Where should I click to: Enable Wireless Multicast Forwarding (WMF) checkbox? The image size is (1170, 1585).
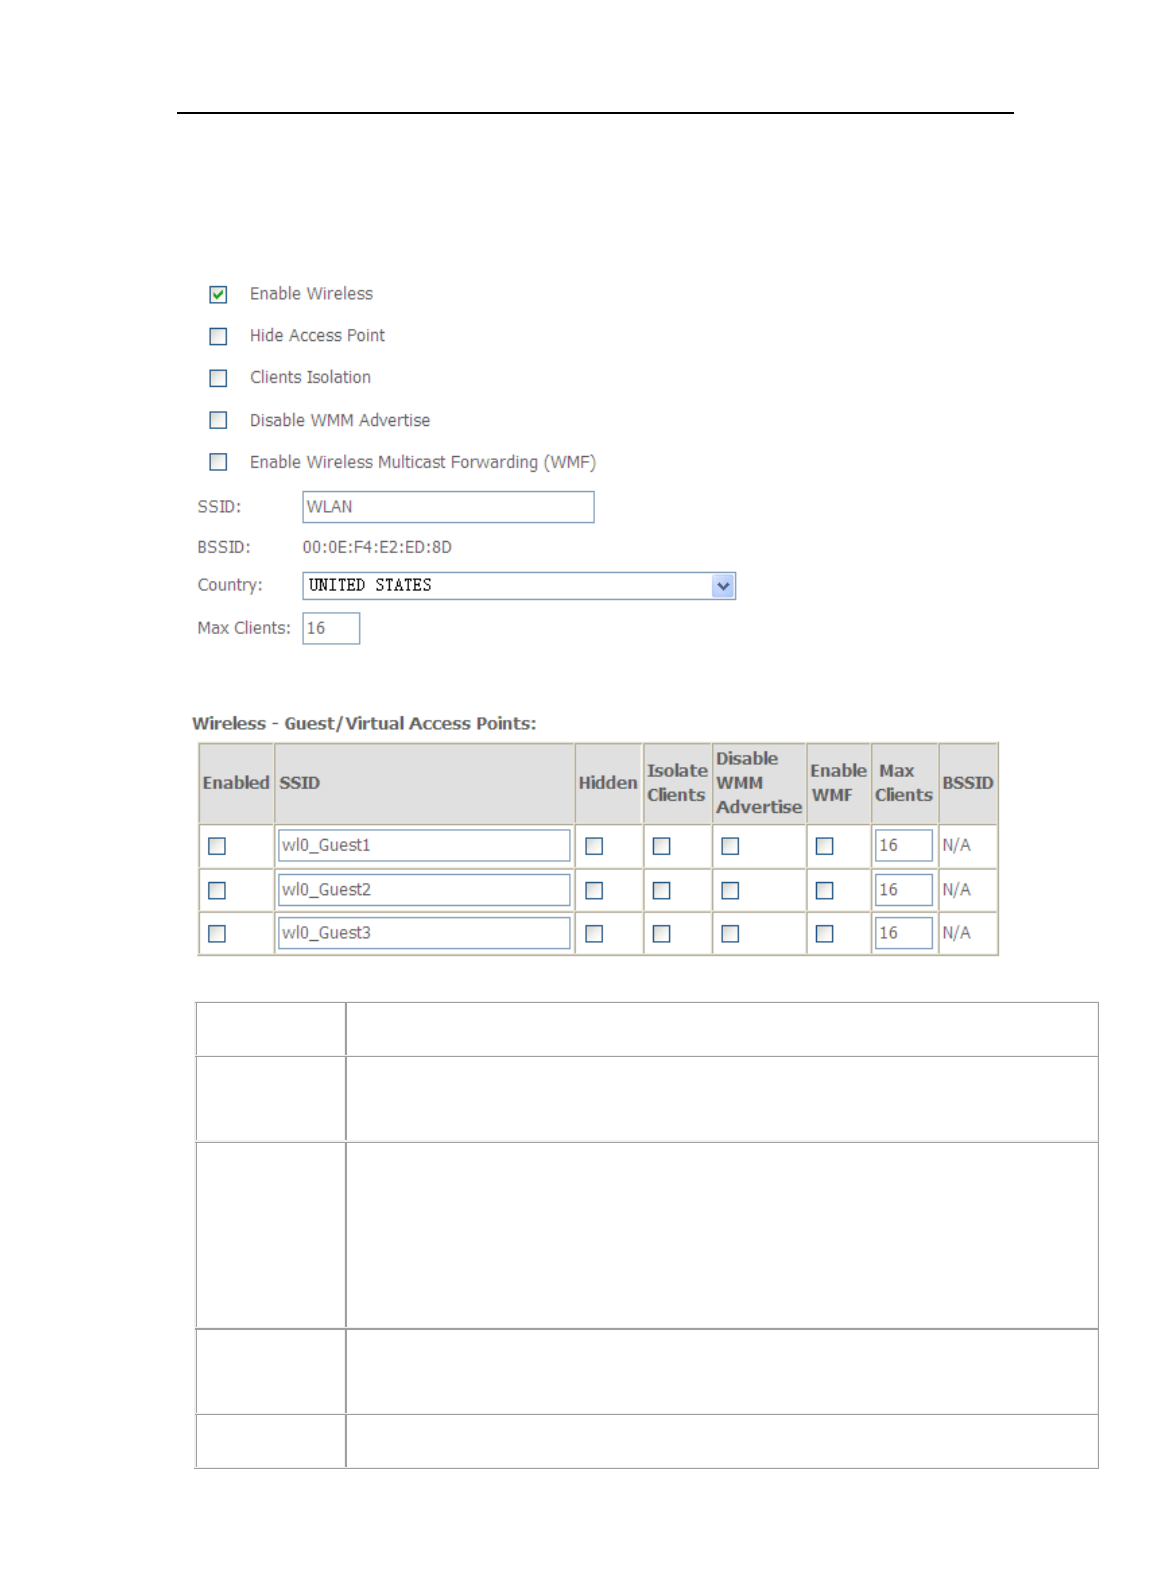tap(218, 462)
